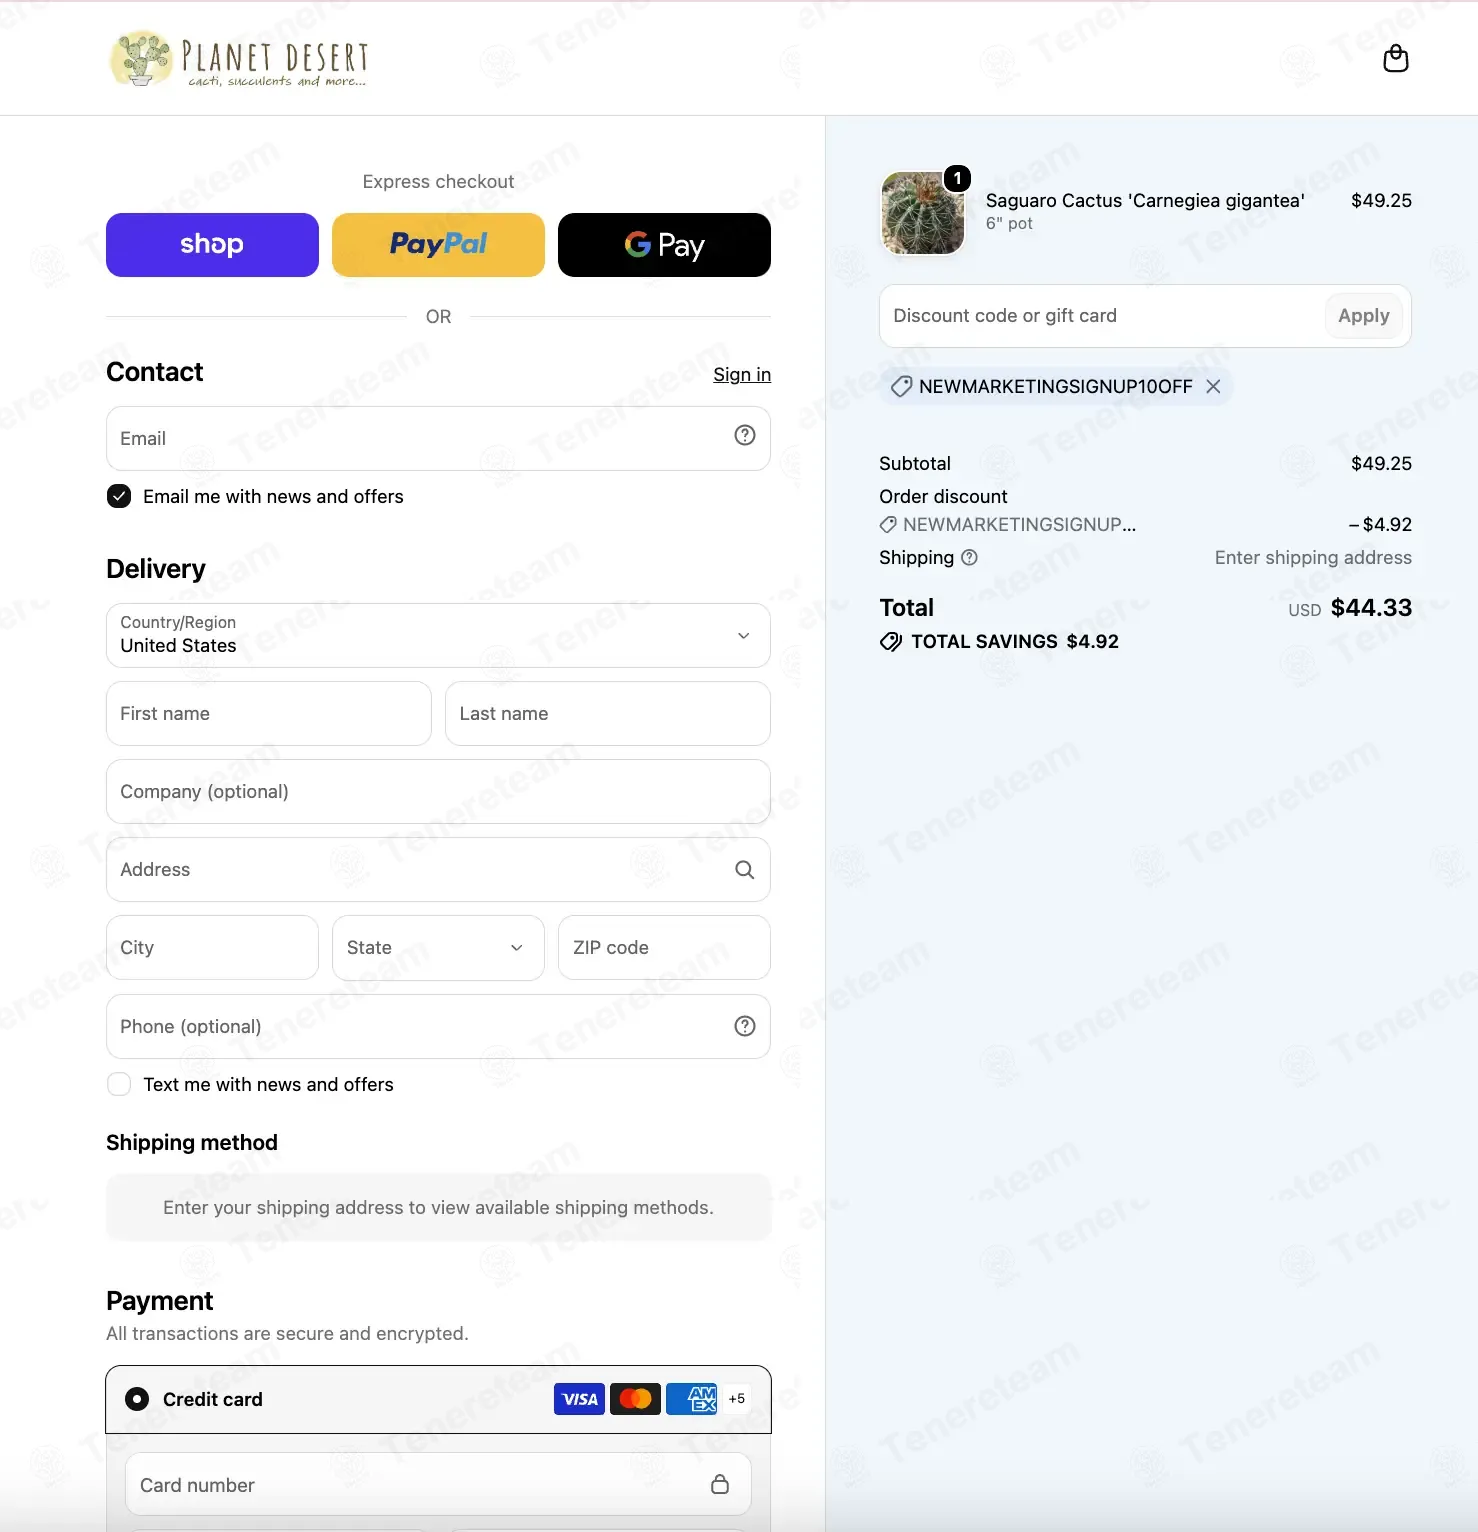
Task: Pay with Shop Pay express button
Action: (212, 245)
